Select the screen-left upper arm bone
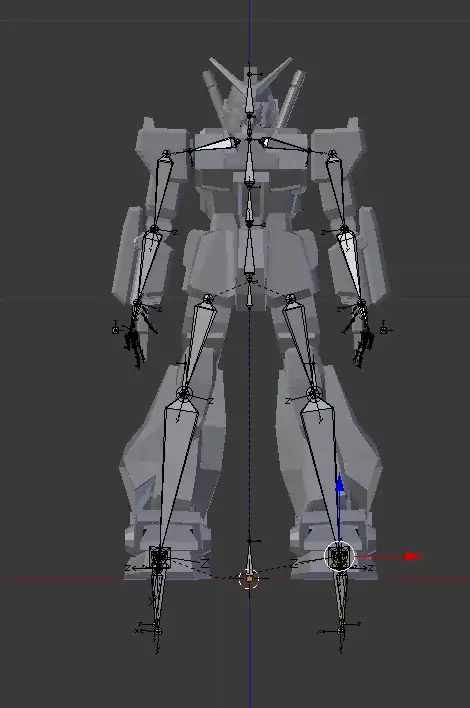This screenshot has width=470, height=708. 161,191
